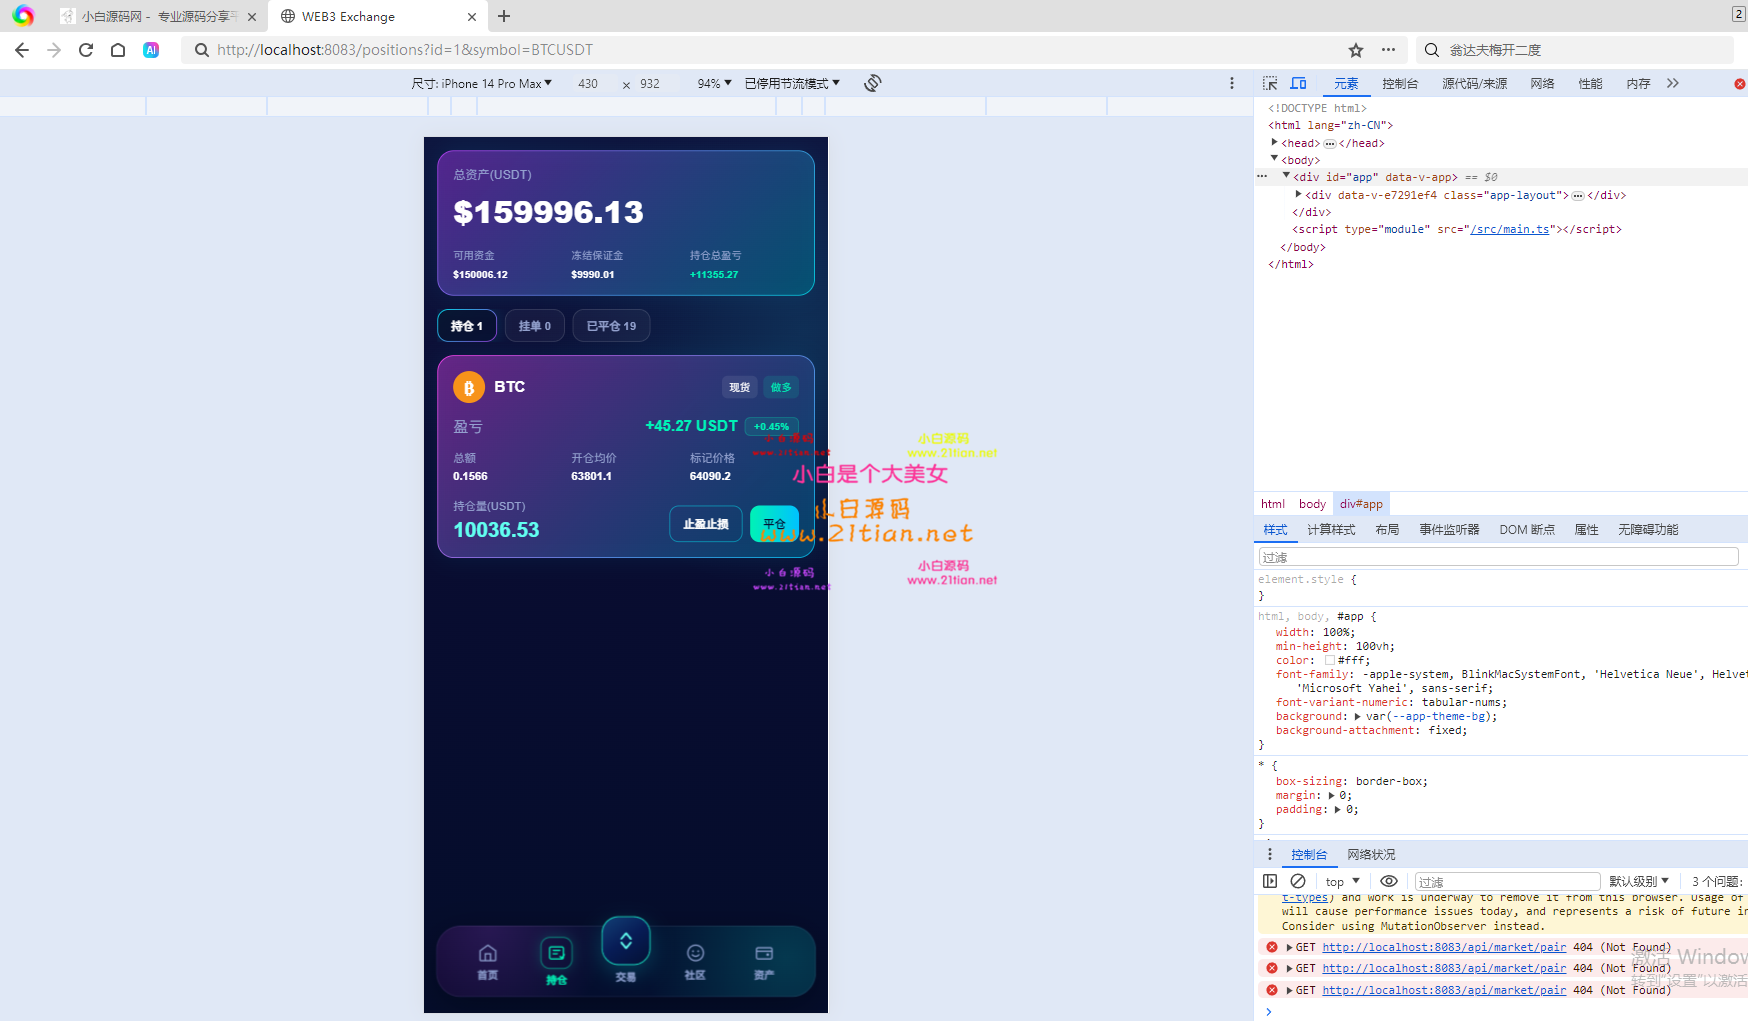The width and height of the screenshot is (1748, 1021).
Task: Expand first GET market/pair error entry
Action: [x=1289, y=947]
